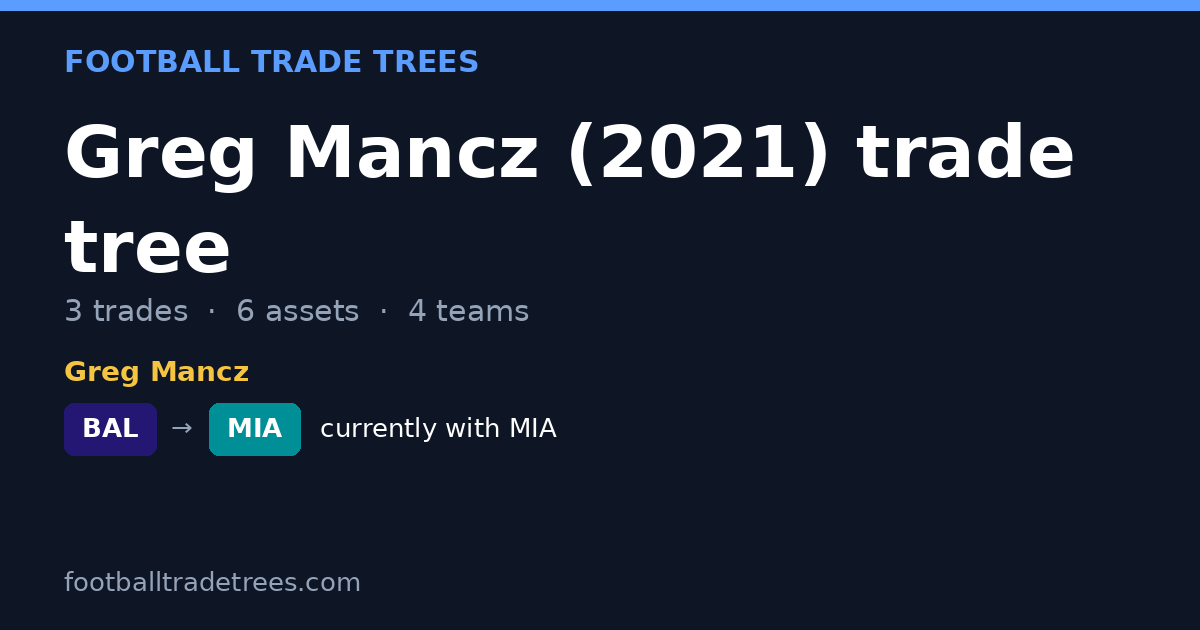Click the BAL team badge
This screenshot has width=1200, height=630.
click(x=110, y=429)
